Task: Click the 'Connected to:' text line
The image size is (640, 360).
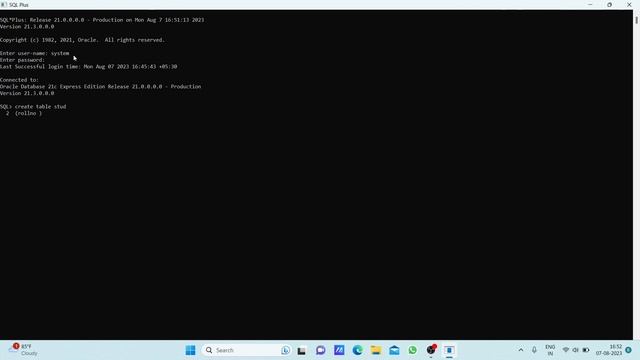Action: tap(19, 80)
